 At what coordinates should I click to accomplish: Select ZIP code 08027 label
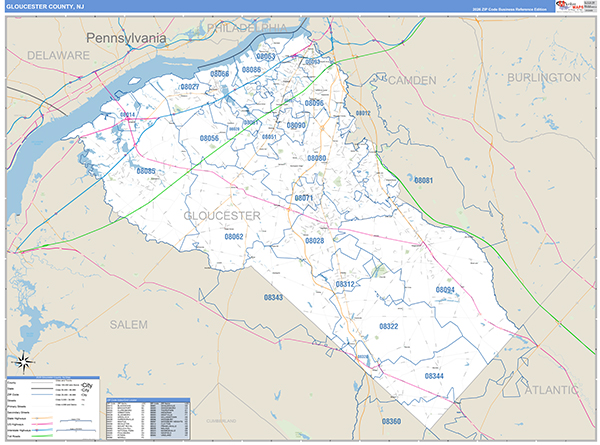(x=190, y=87)
